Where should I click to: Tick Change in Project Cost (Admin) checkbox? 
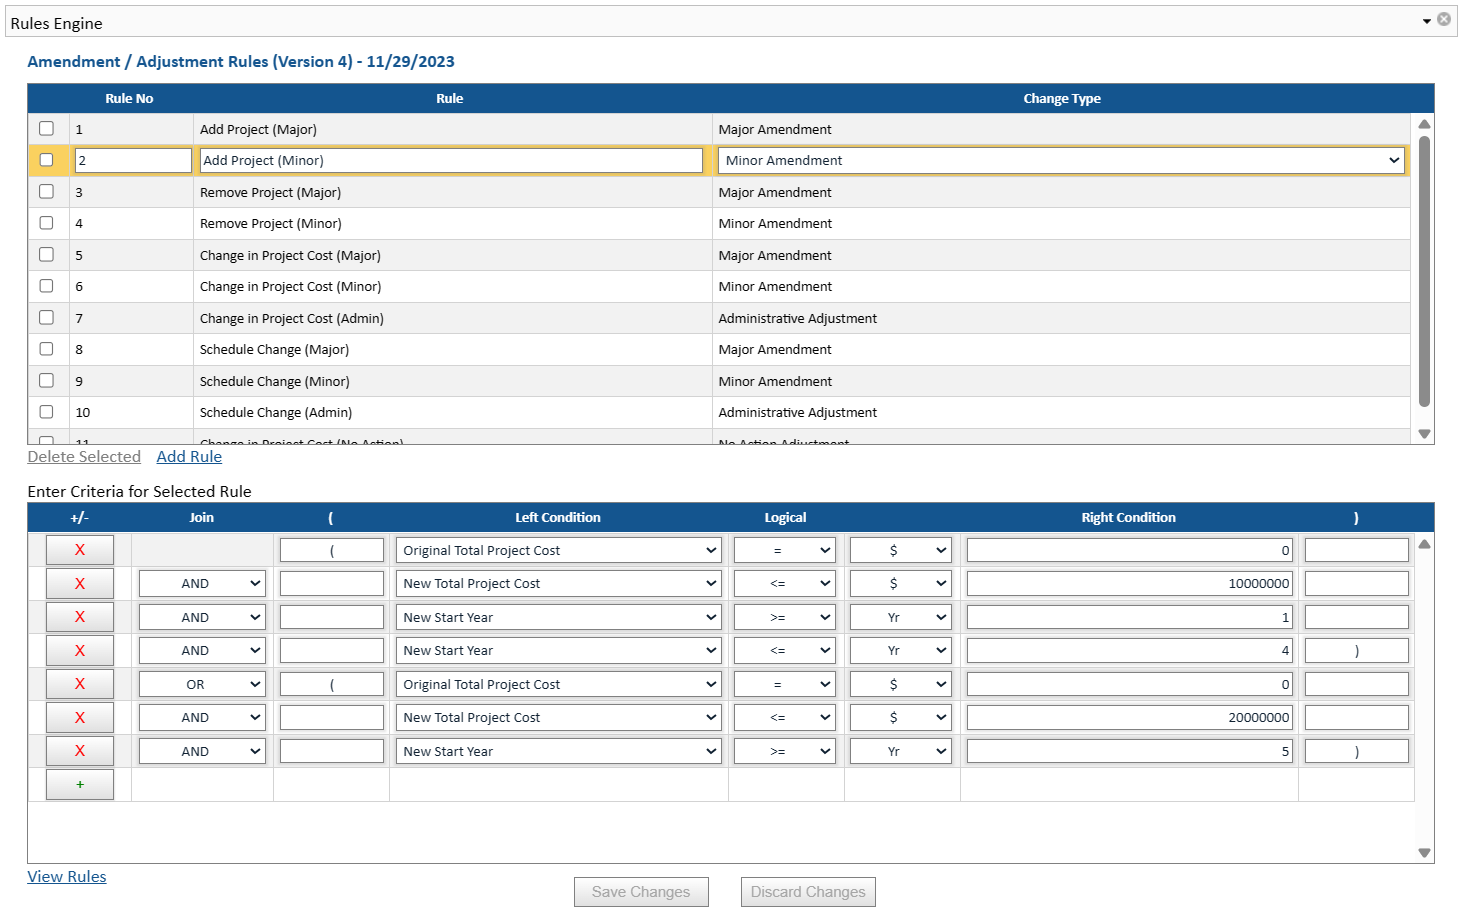tap(46, 317)
